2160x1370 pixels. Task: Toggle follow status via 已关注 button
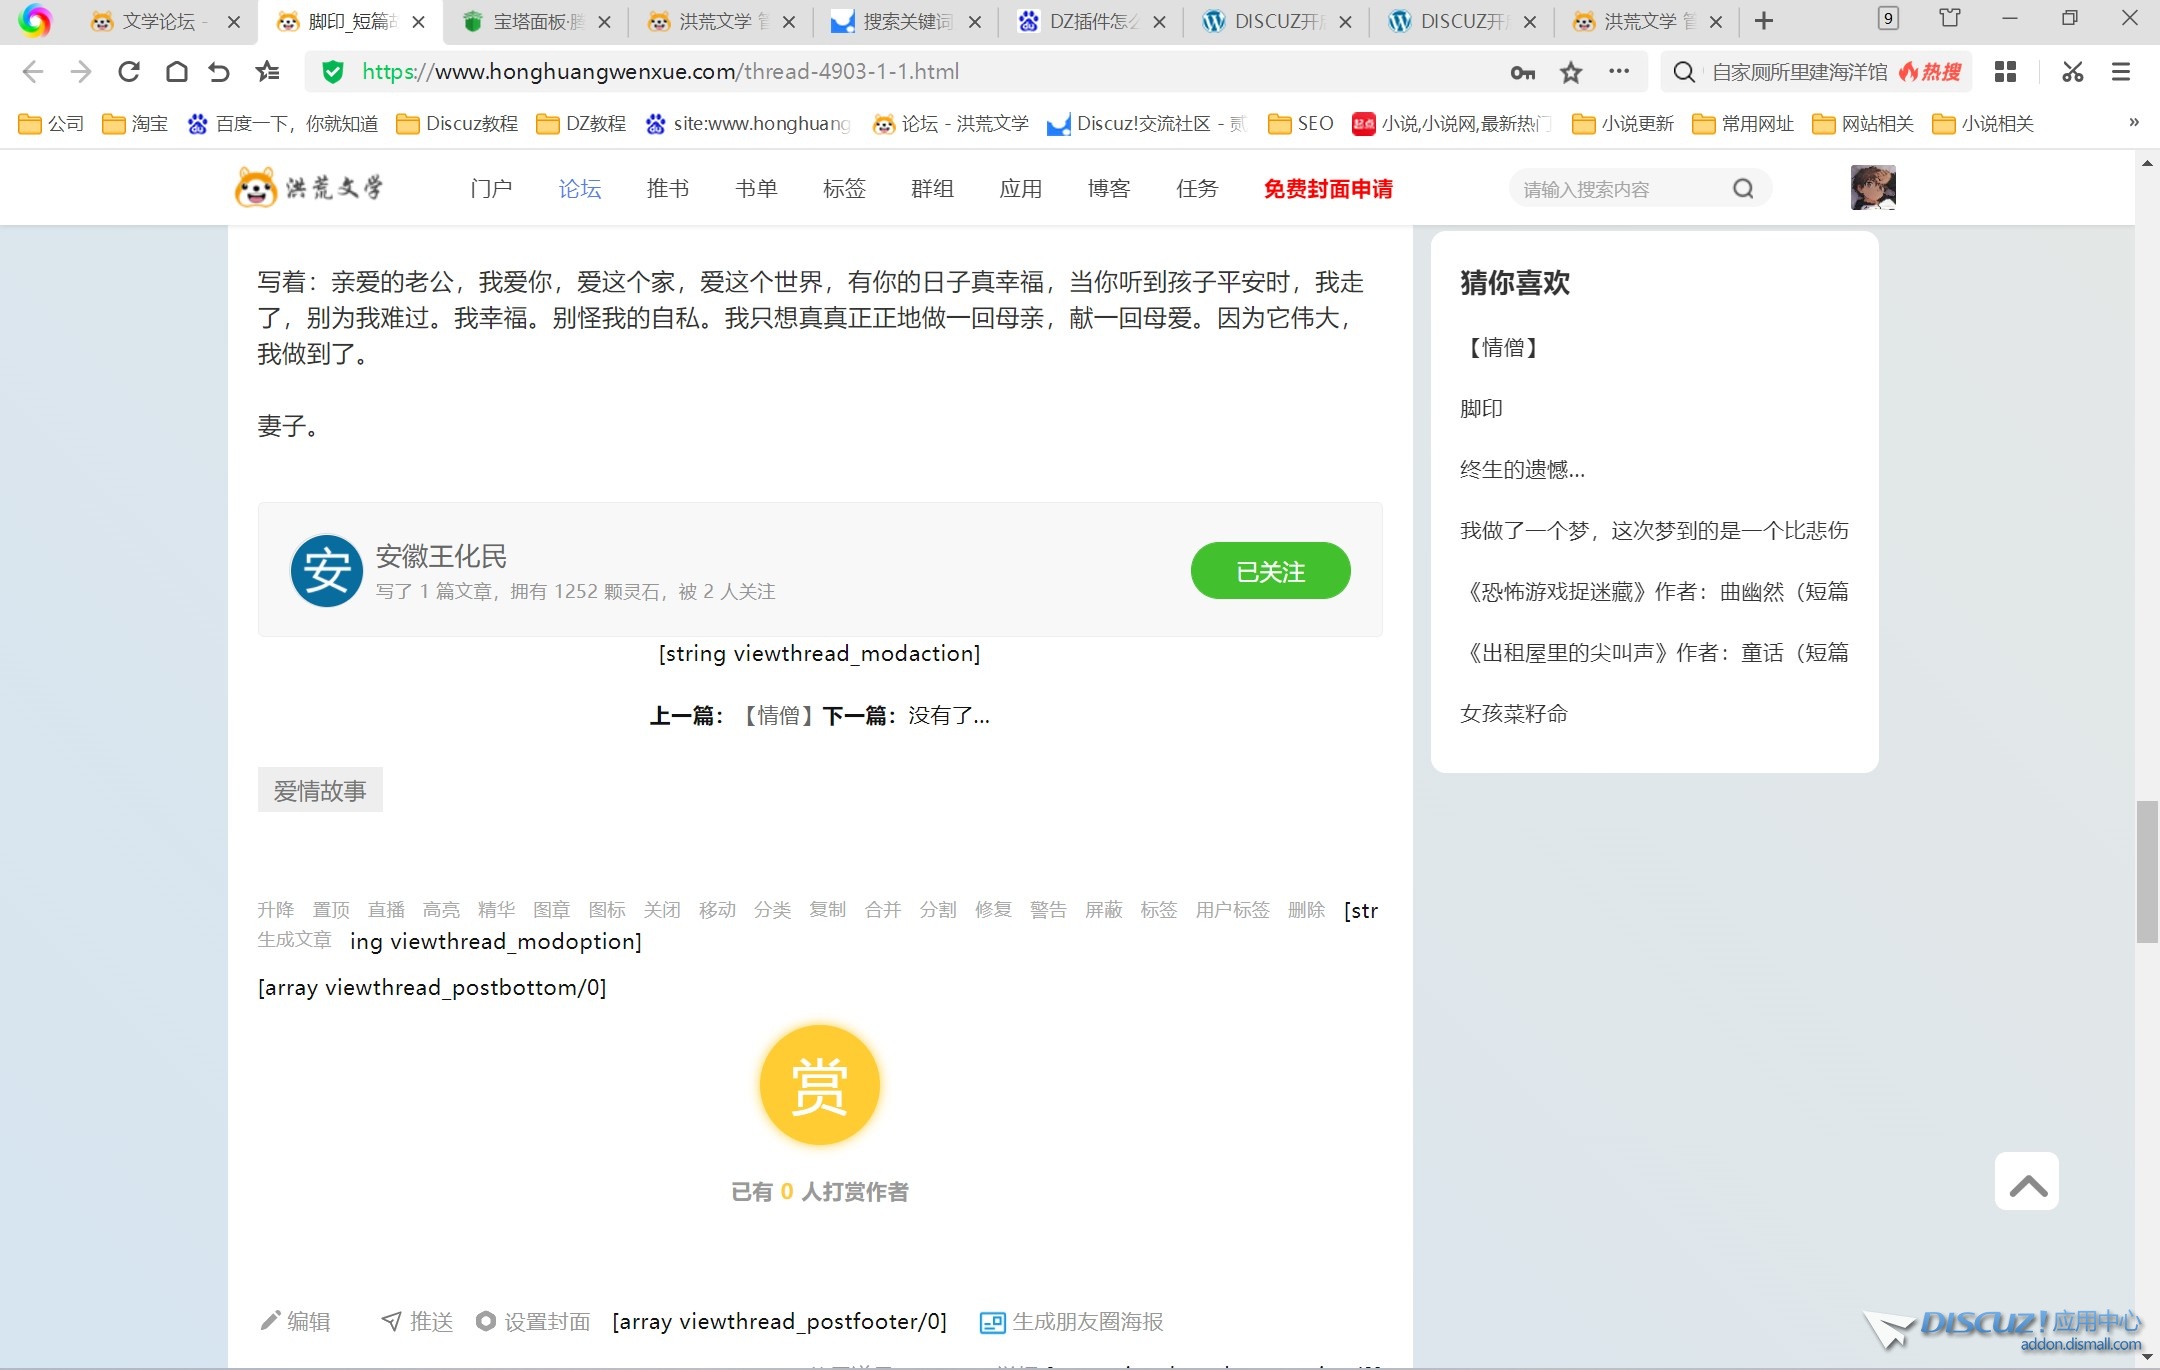tap(1269, 570)
